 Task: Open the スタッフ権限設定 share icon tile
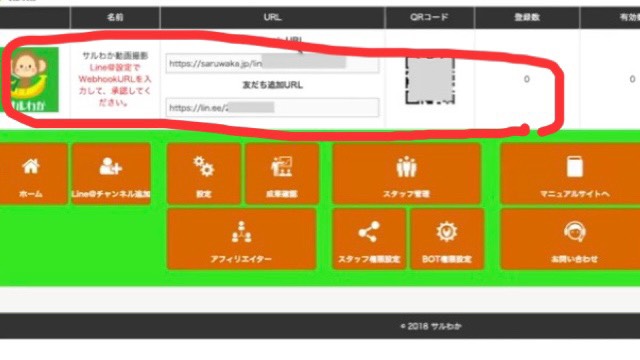[369, 239]
